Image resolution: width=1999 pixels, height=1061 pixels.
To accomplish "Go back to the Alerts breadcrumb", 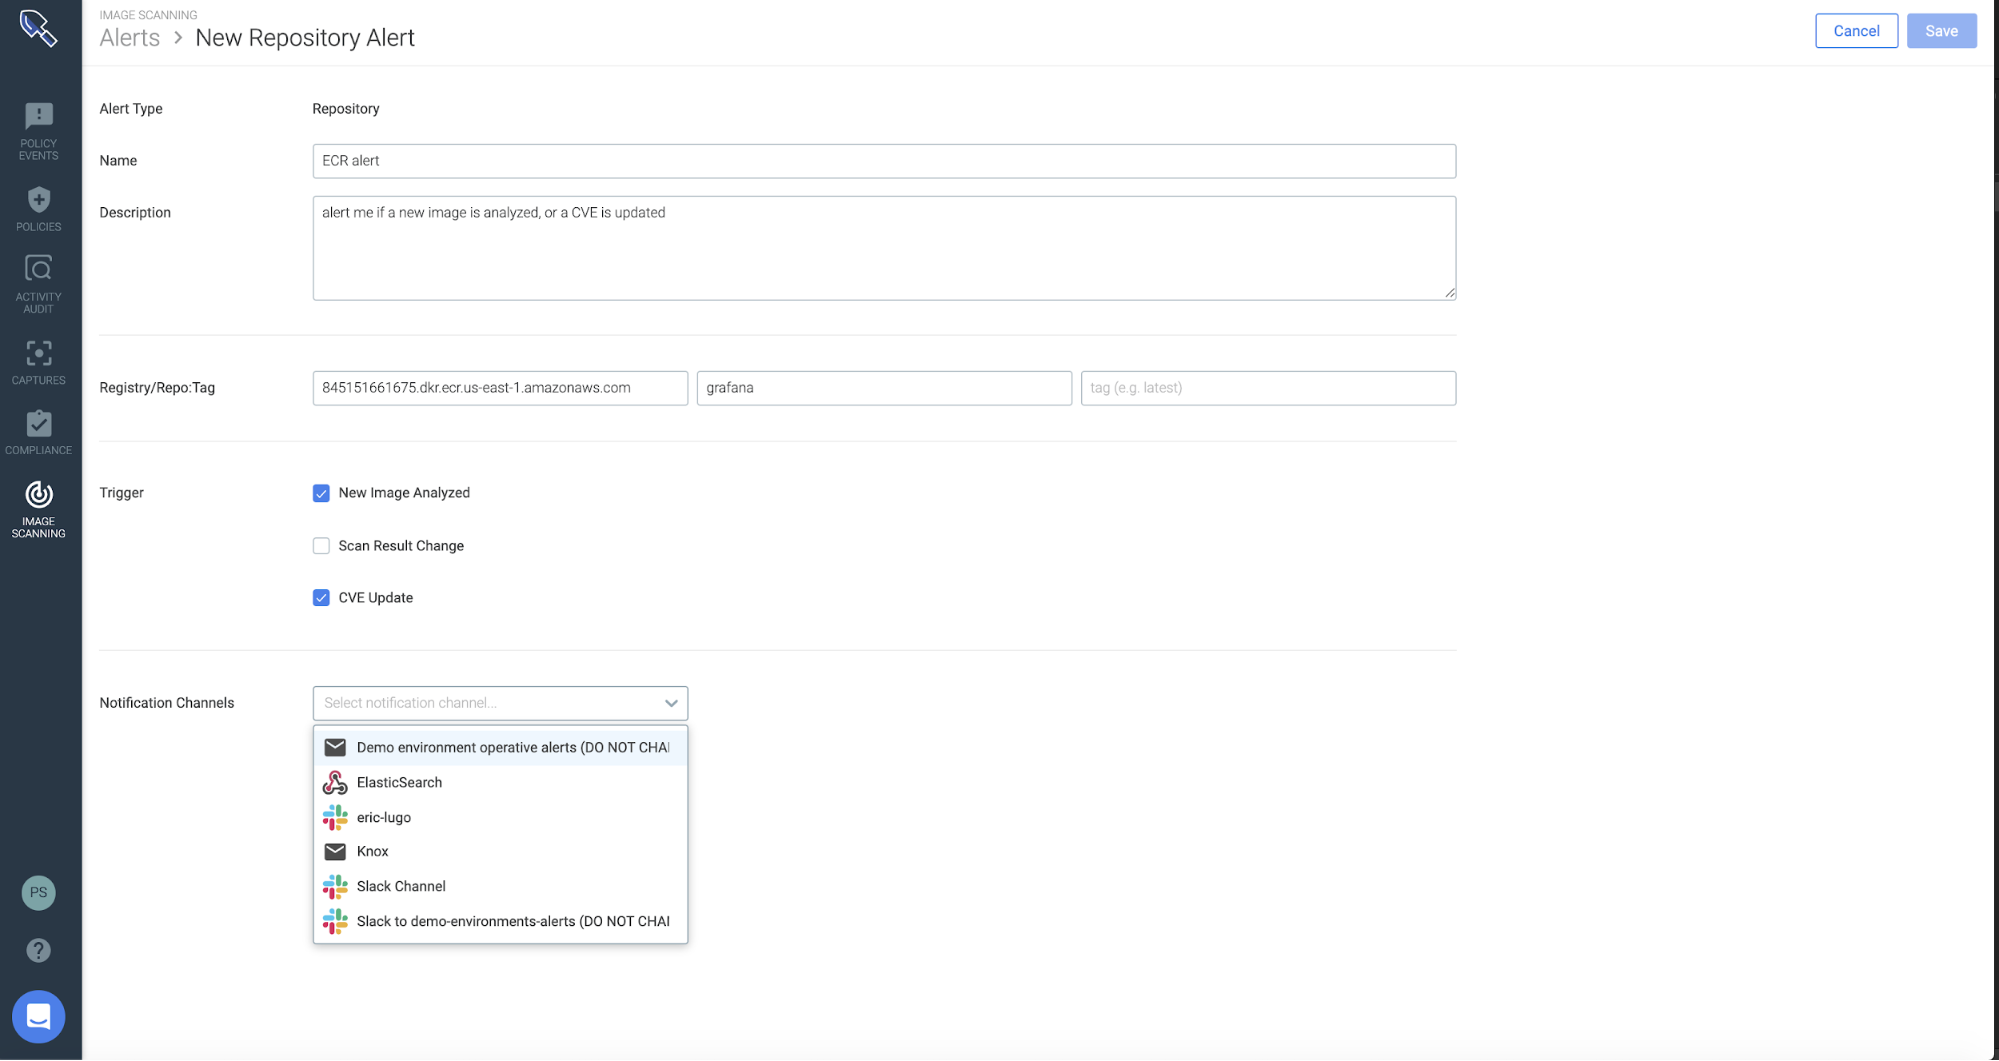I will click(x=128, y=38).
